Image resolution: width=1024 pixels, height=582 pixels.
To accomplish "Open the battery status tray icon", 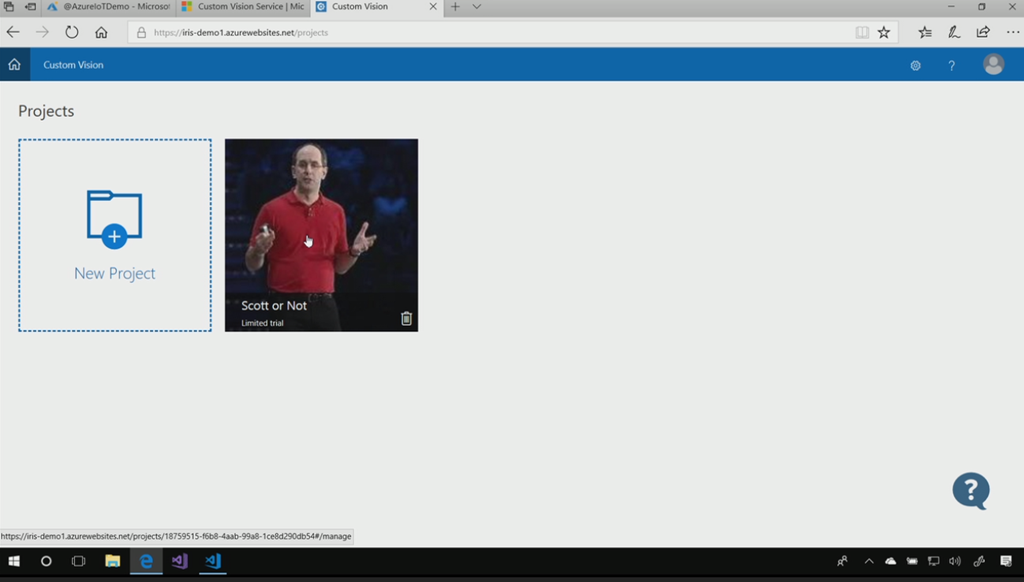I will coord(912,561).
